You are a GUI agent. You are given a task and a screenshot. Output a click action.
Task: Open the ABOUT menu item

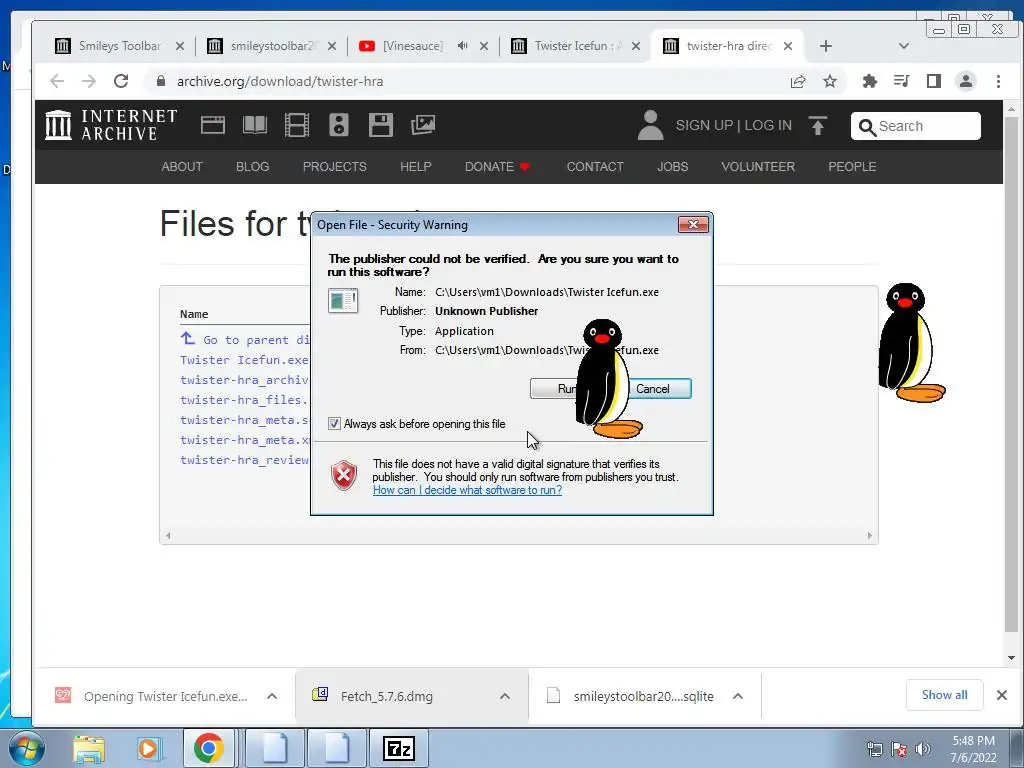tap(182, 167)
